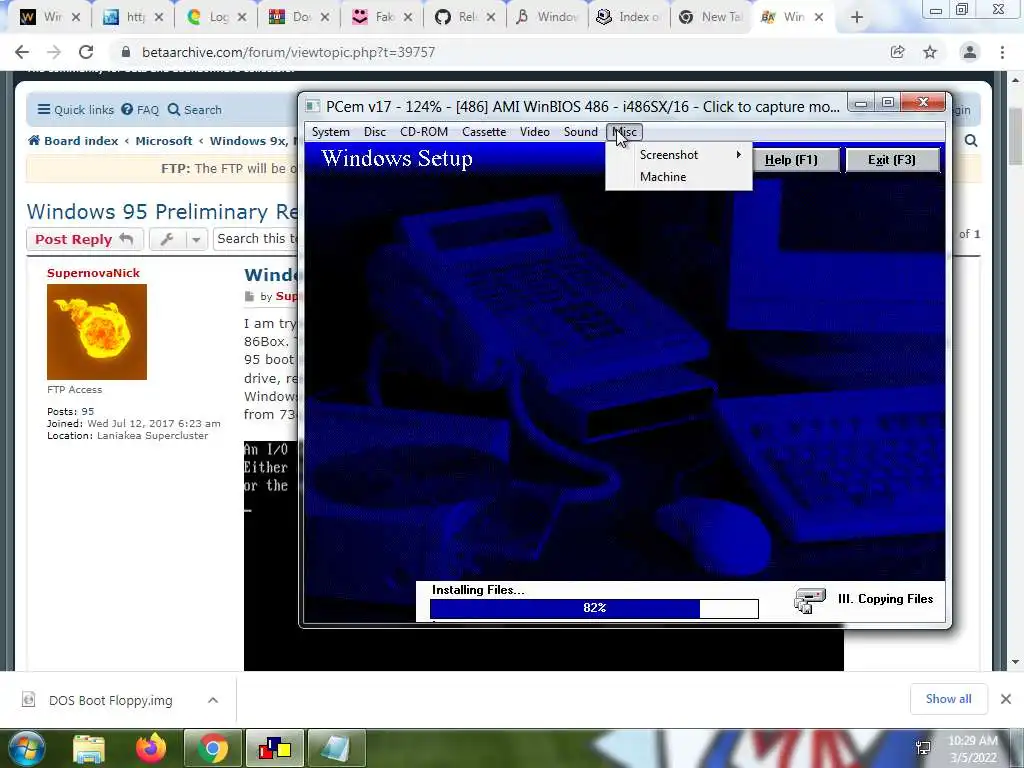The image size is (1024, 768).
Task: Switch to the Index o tab
Action: [x=629, y=17]
